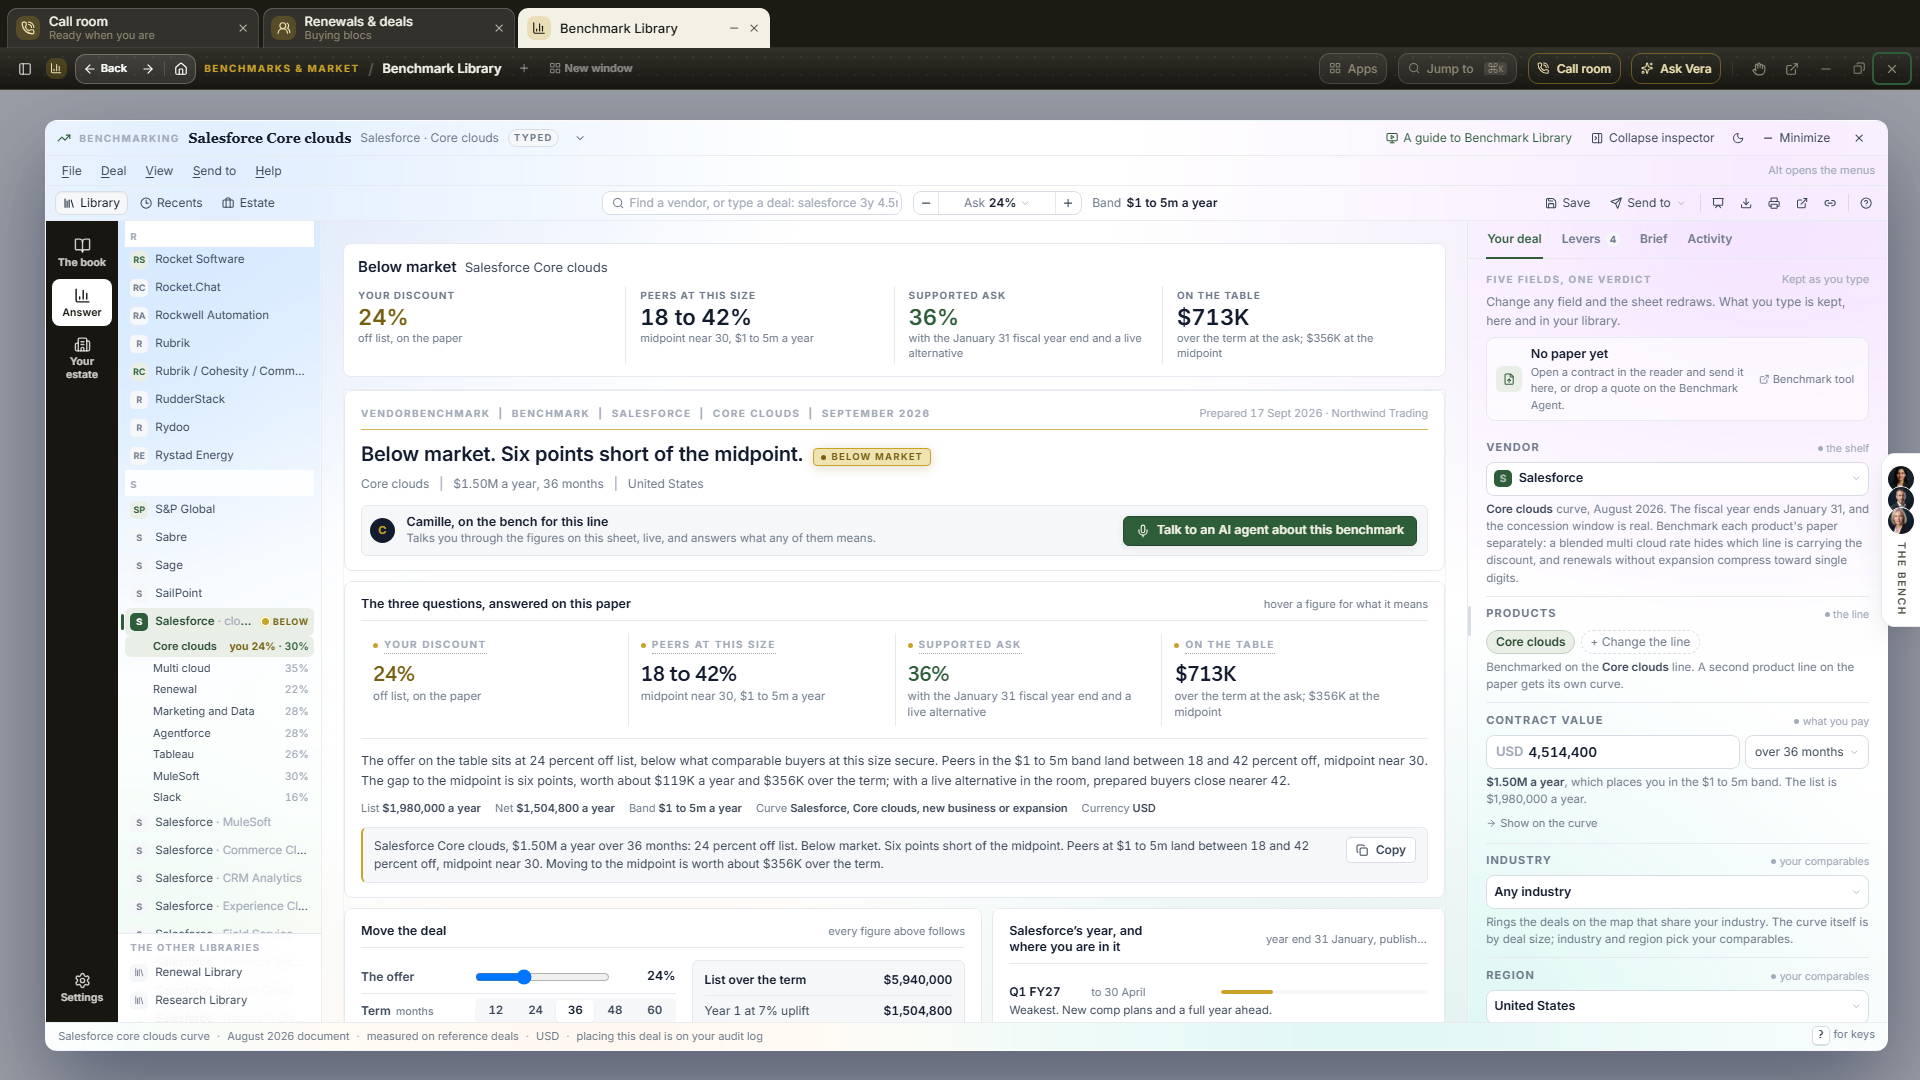Open the Salesforce vendor dropdown
Viewport: 1920px width, 1080px height.
pos(1677,478)
